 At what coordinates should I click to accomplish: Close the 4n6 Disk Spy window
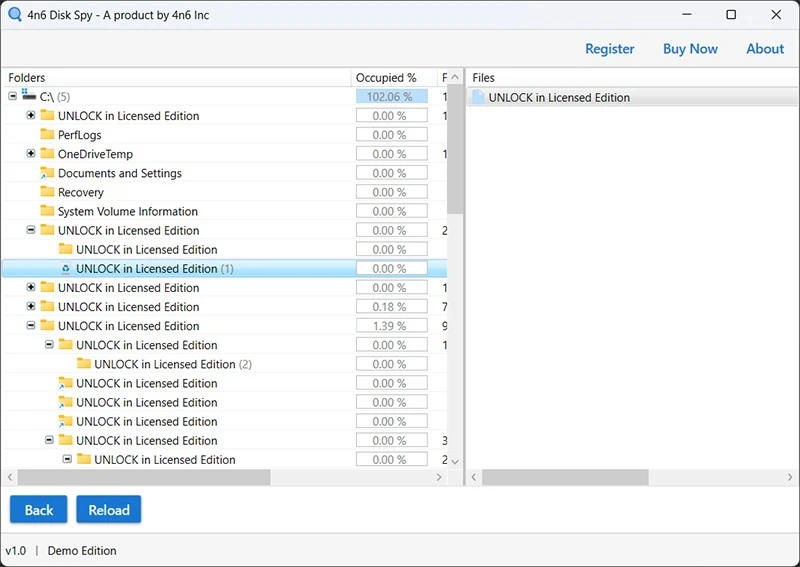click(776, 14)
